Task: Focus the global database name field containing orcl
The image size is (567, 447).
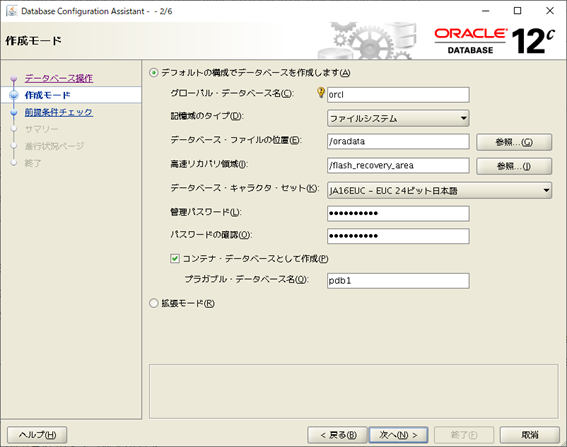Action: tap(398, 95)
